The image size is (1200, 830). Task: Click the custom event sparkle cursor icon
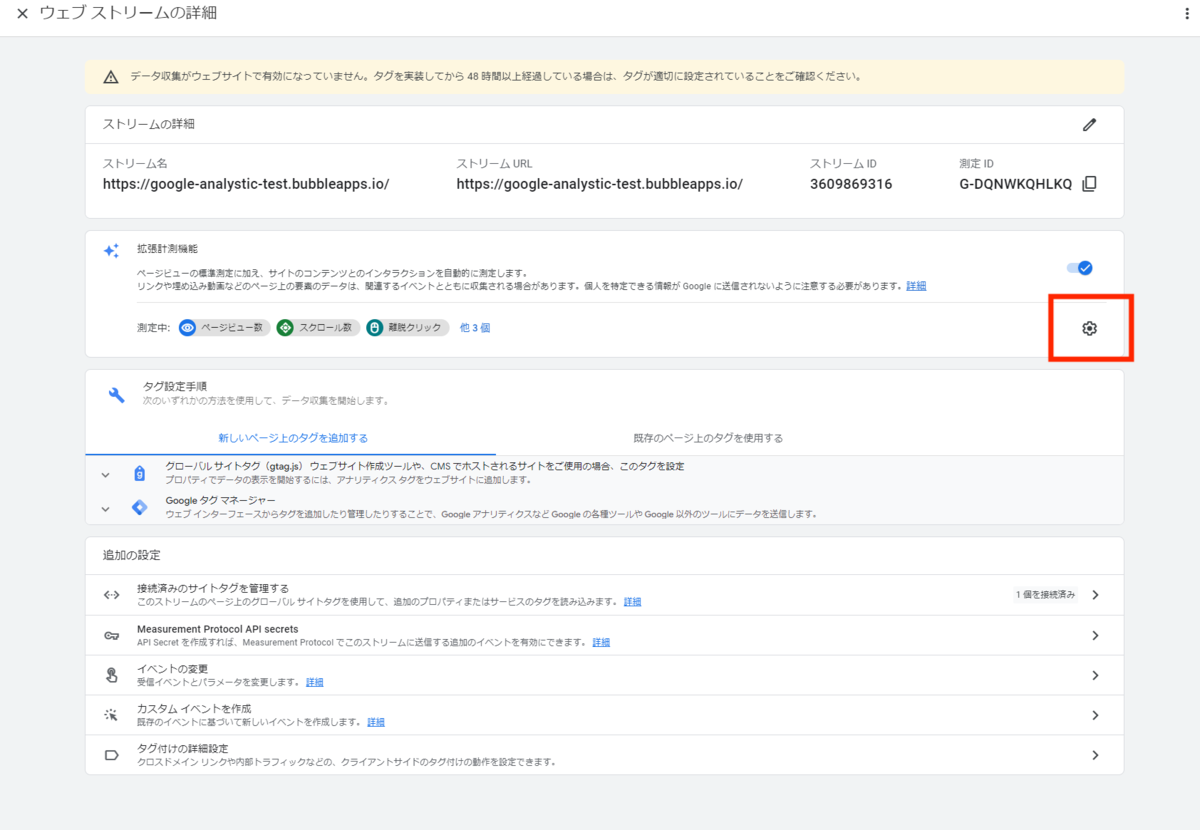(x=112, y=715)
